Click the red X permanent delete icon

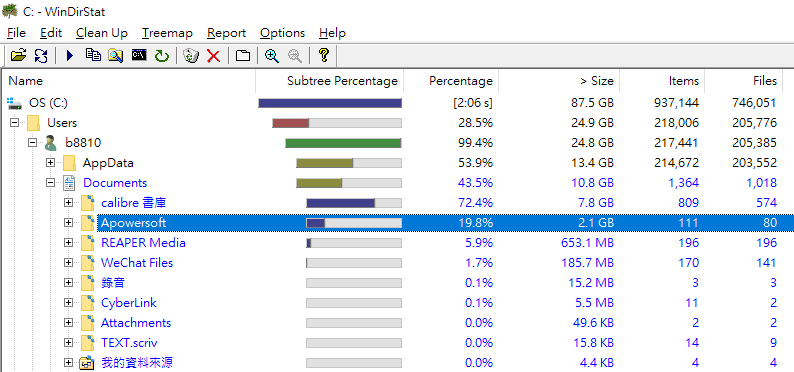(214, 55)
